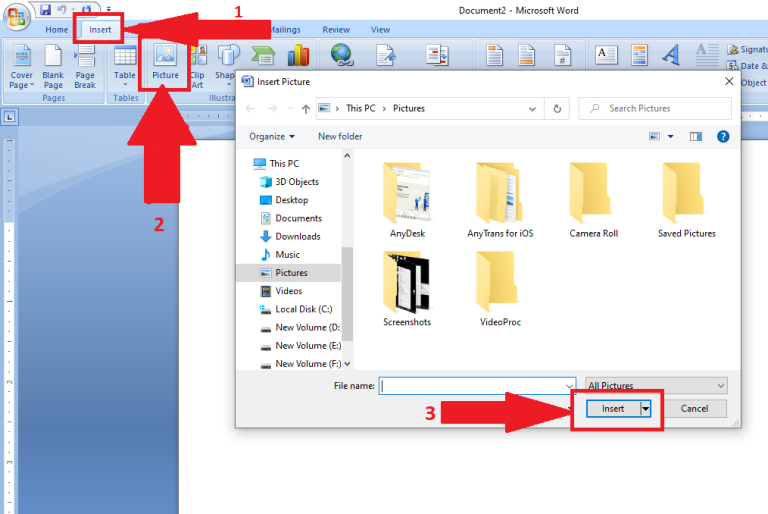Go up one folder level

click(306, 108)
